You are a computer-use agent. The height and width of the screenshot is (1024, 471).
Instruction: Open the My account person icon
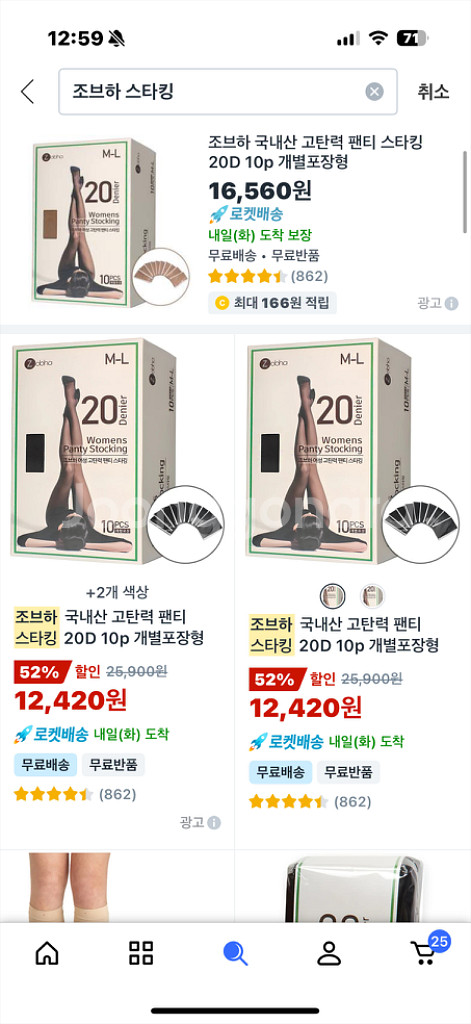329,953
